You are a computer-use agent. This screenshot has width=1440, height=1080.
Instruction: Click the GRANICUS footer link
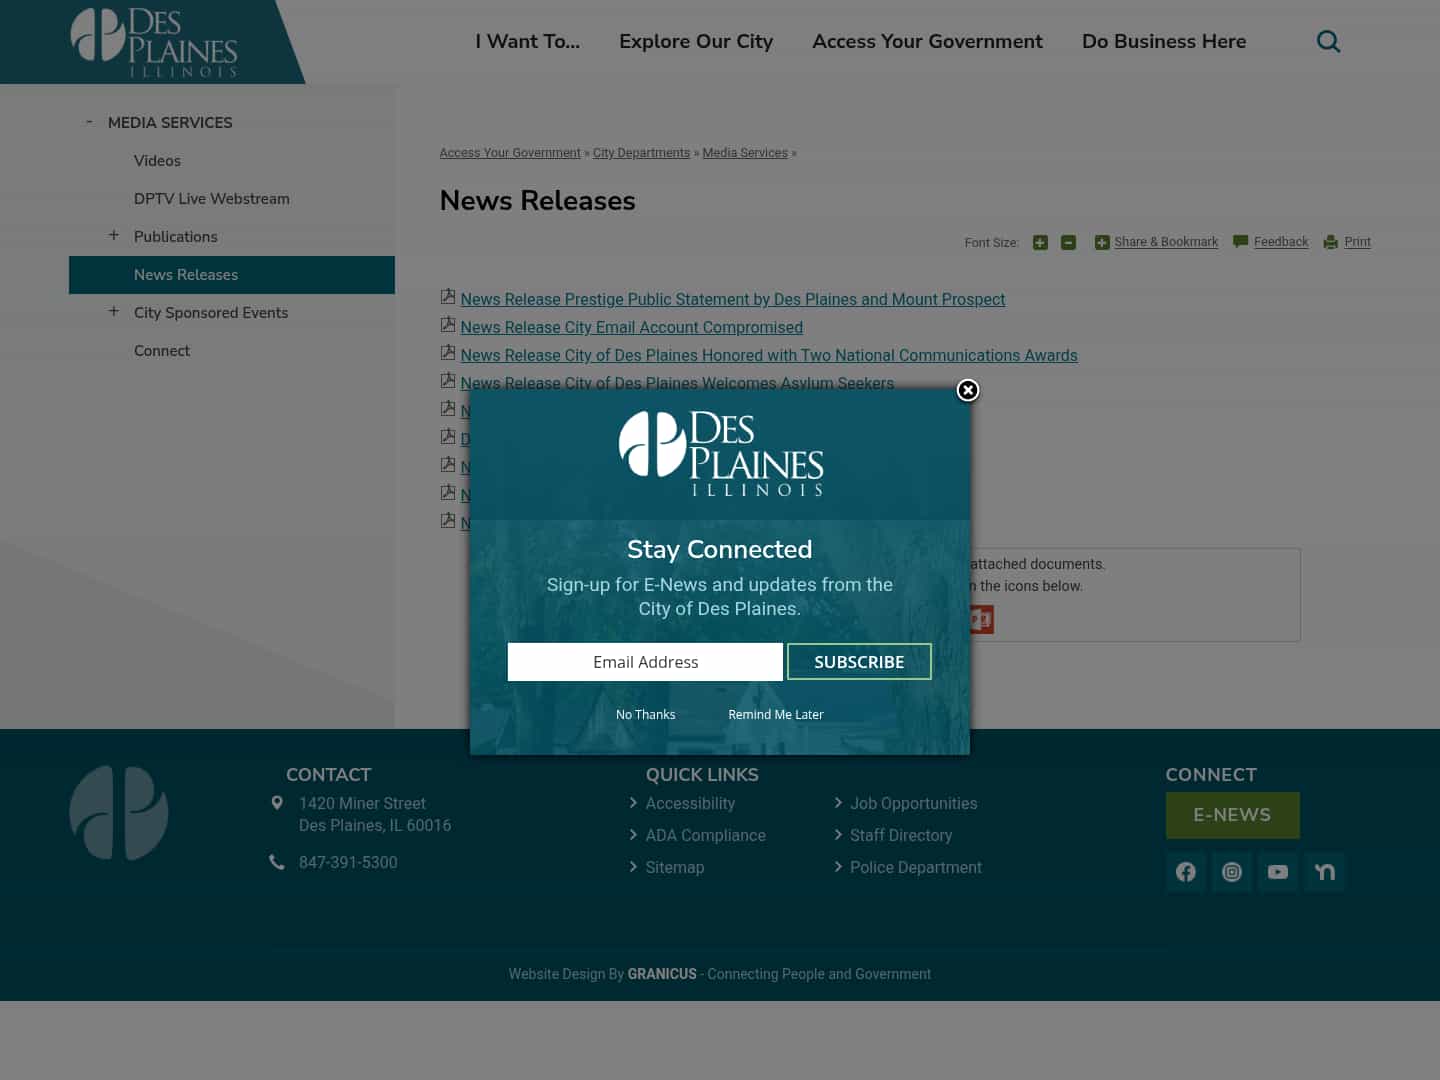662,974
